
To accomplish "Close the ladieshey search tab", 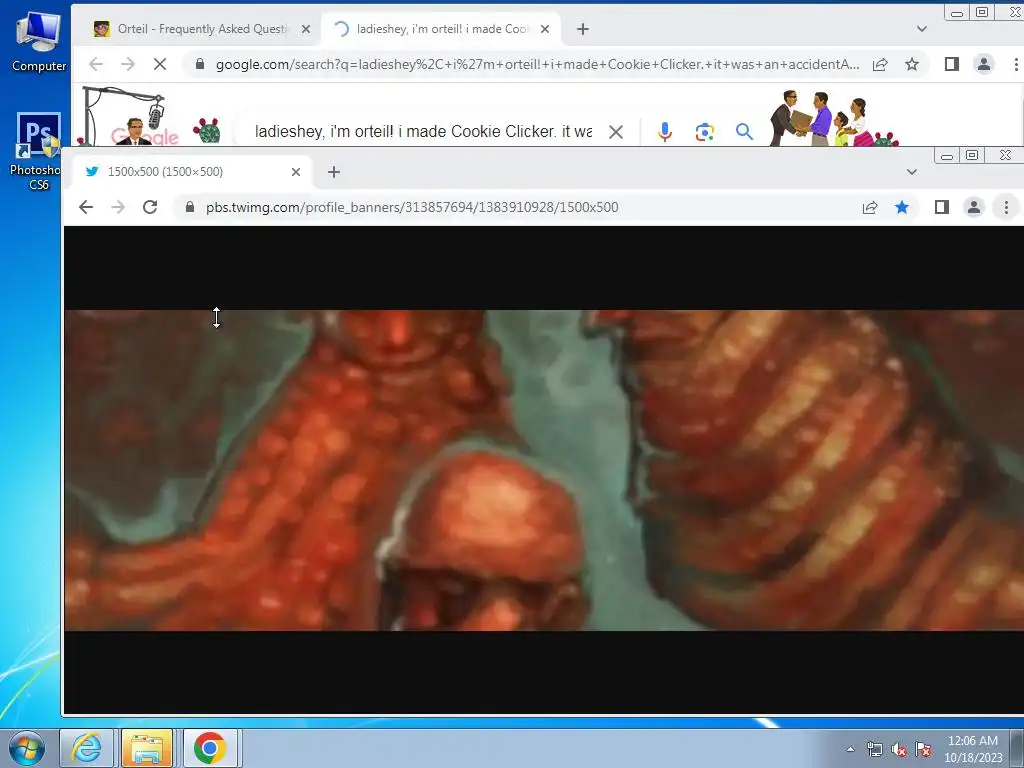I will click(x=545, y=29).
